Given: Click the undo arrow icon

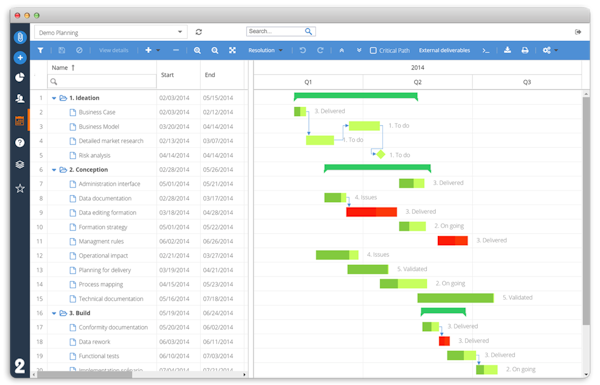Looking at the screenshot, I should (x=303, y=51).
